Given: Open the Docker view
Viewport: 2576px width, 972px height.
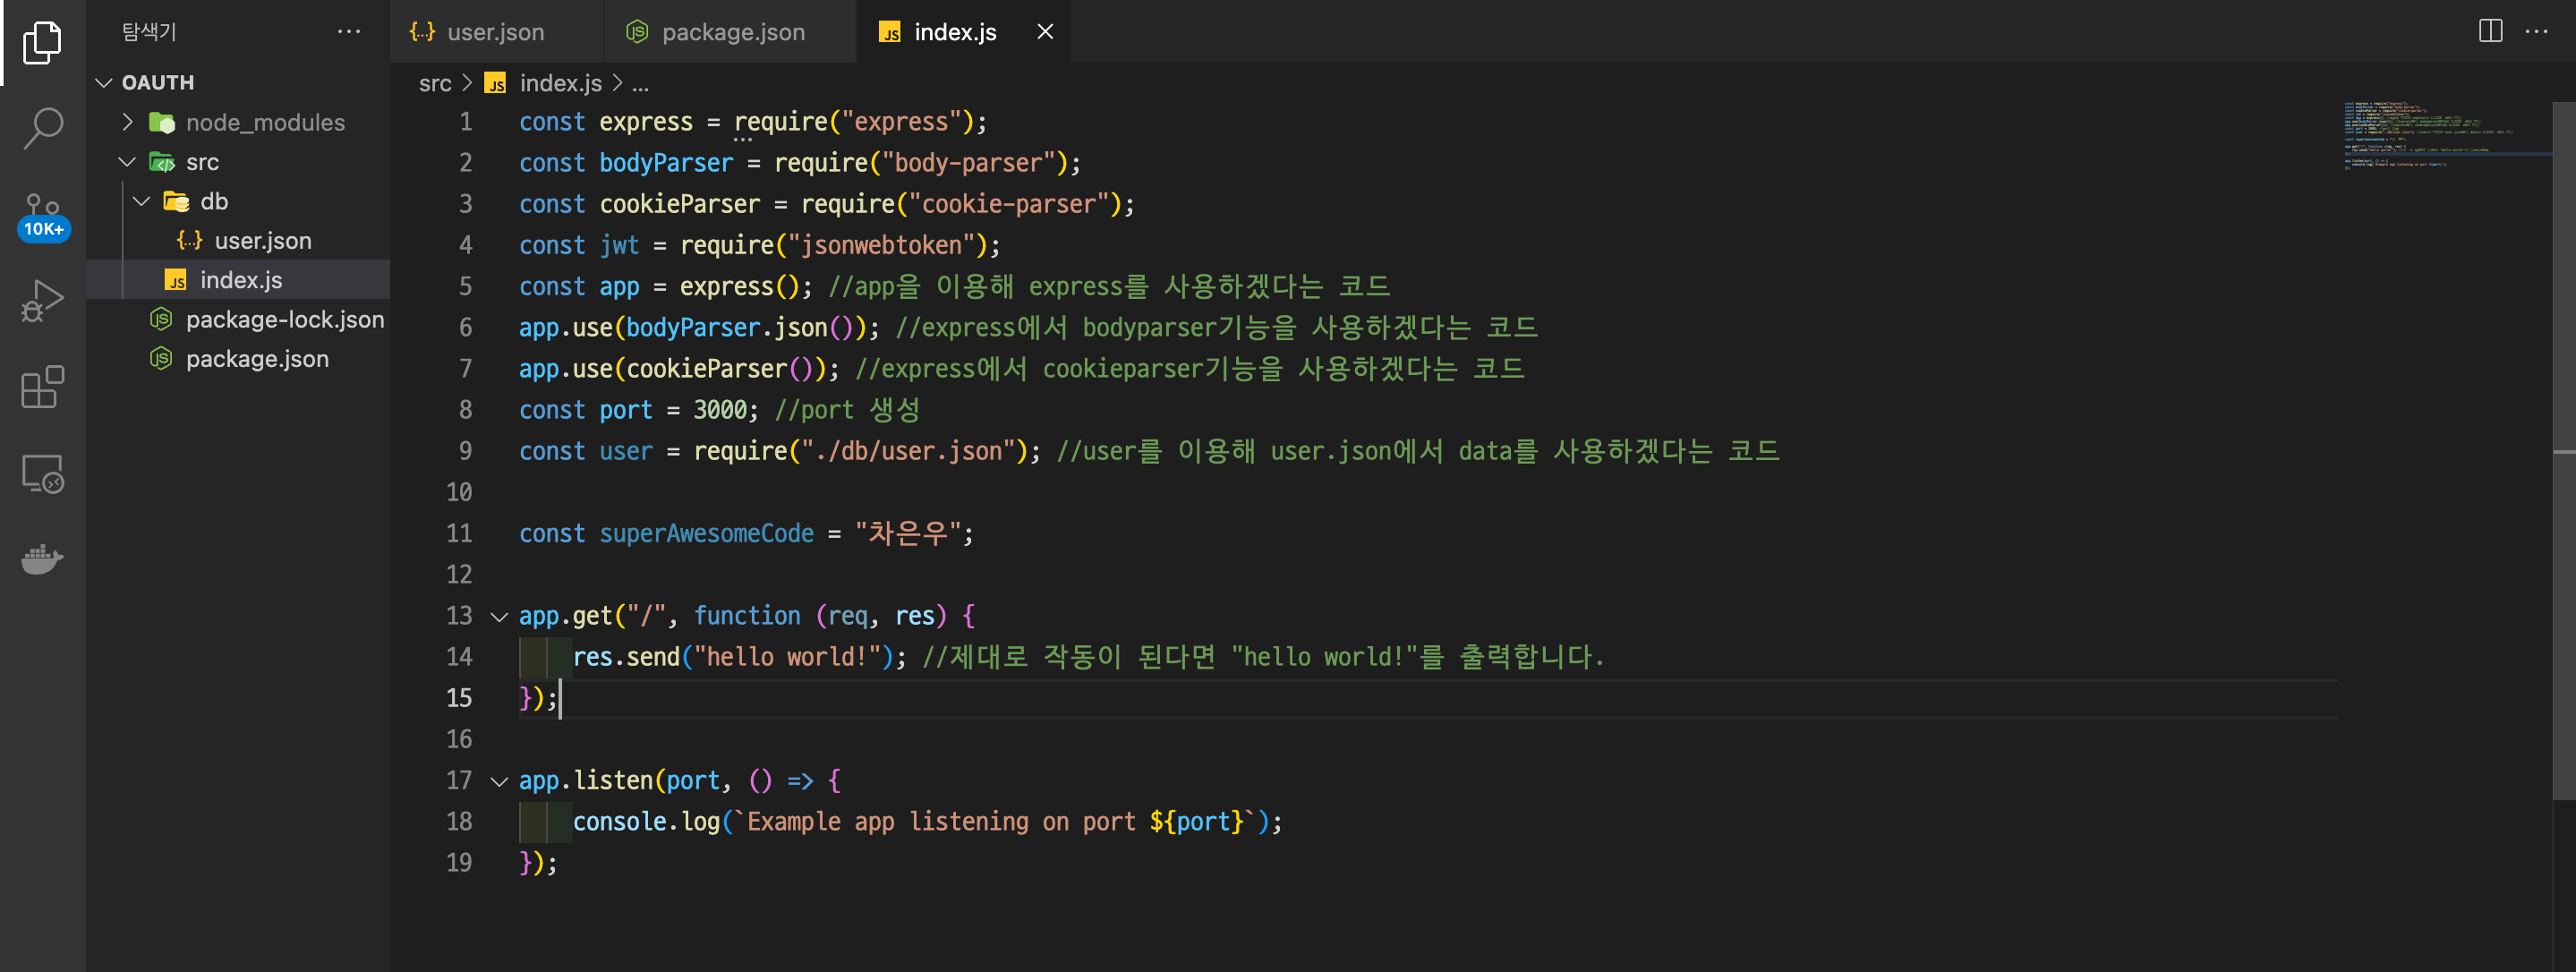Looking at the screenshot, I should tap(42, 559).
